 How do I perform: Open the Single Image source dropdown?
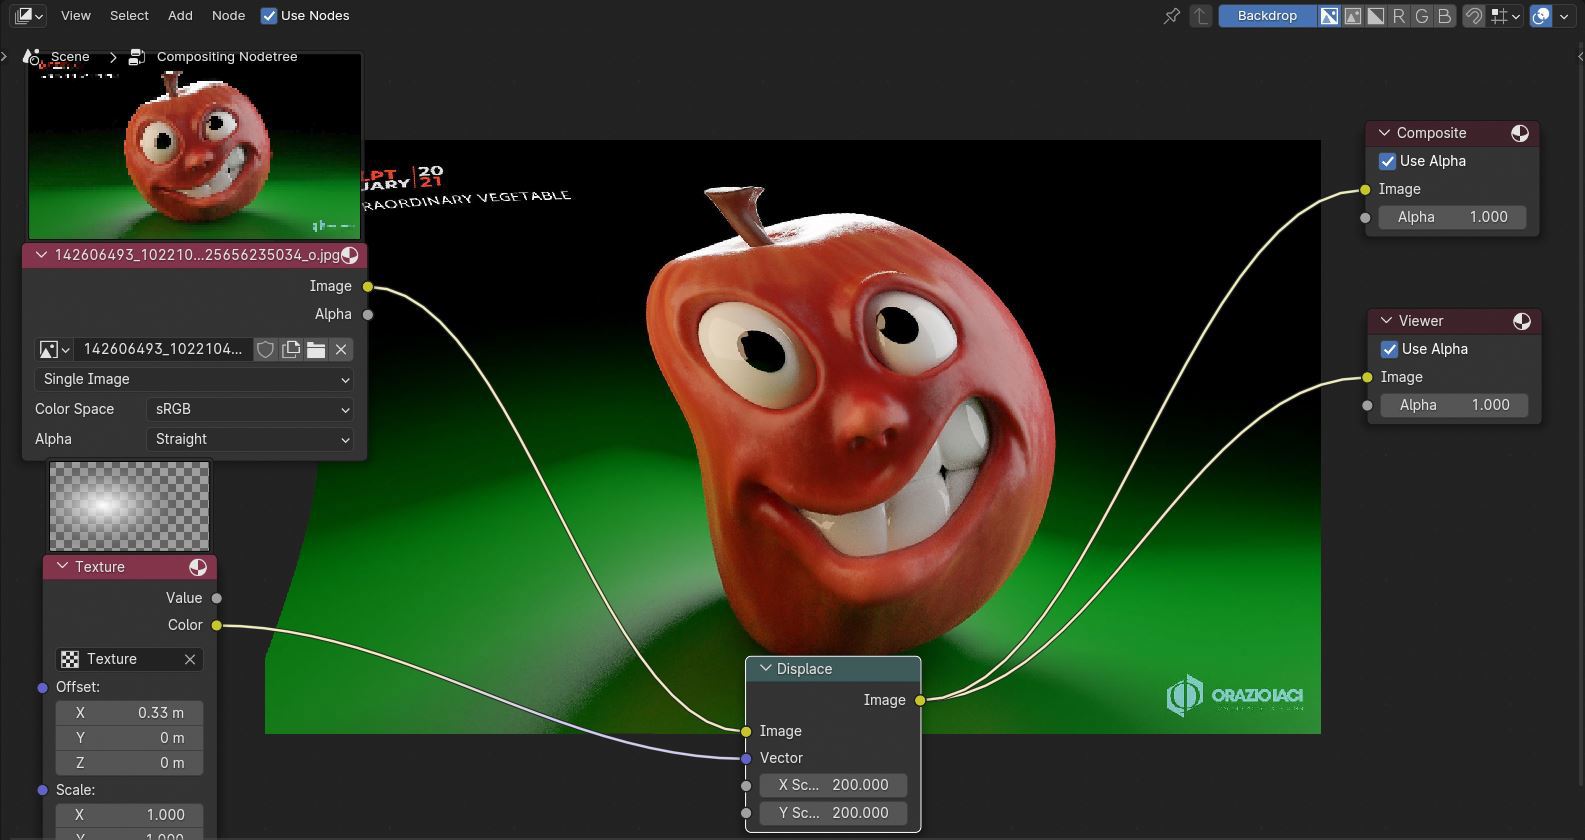[x=194, y=379]
